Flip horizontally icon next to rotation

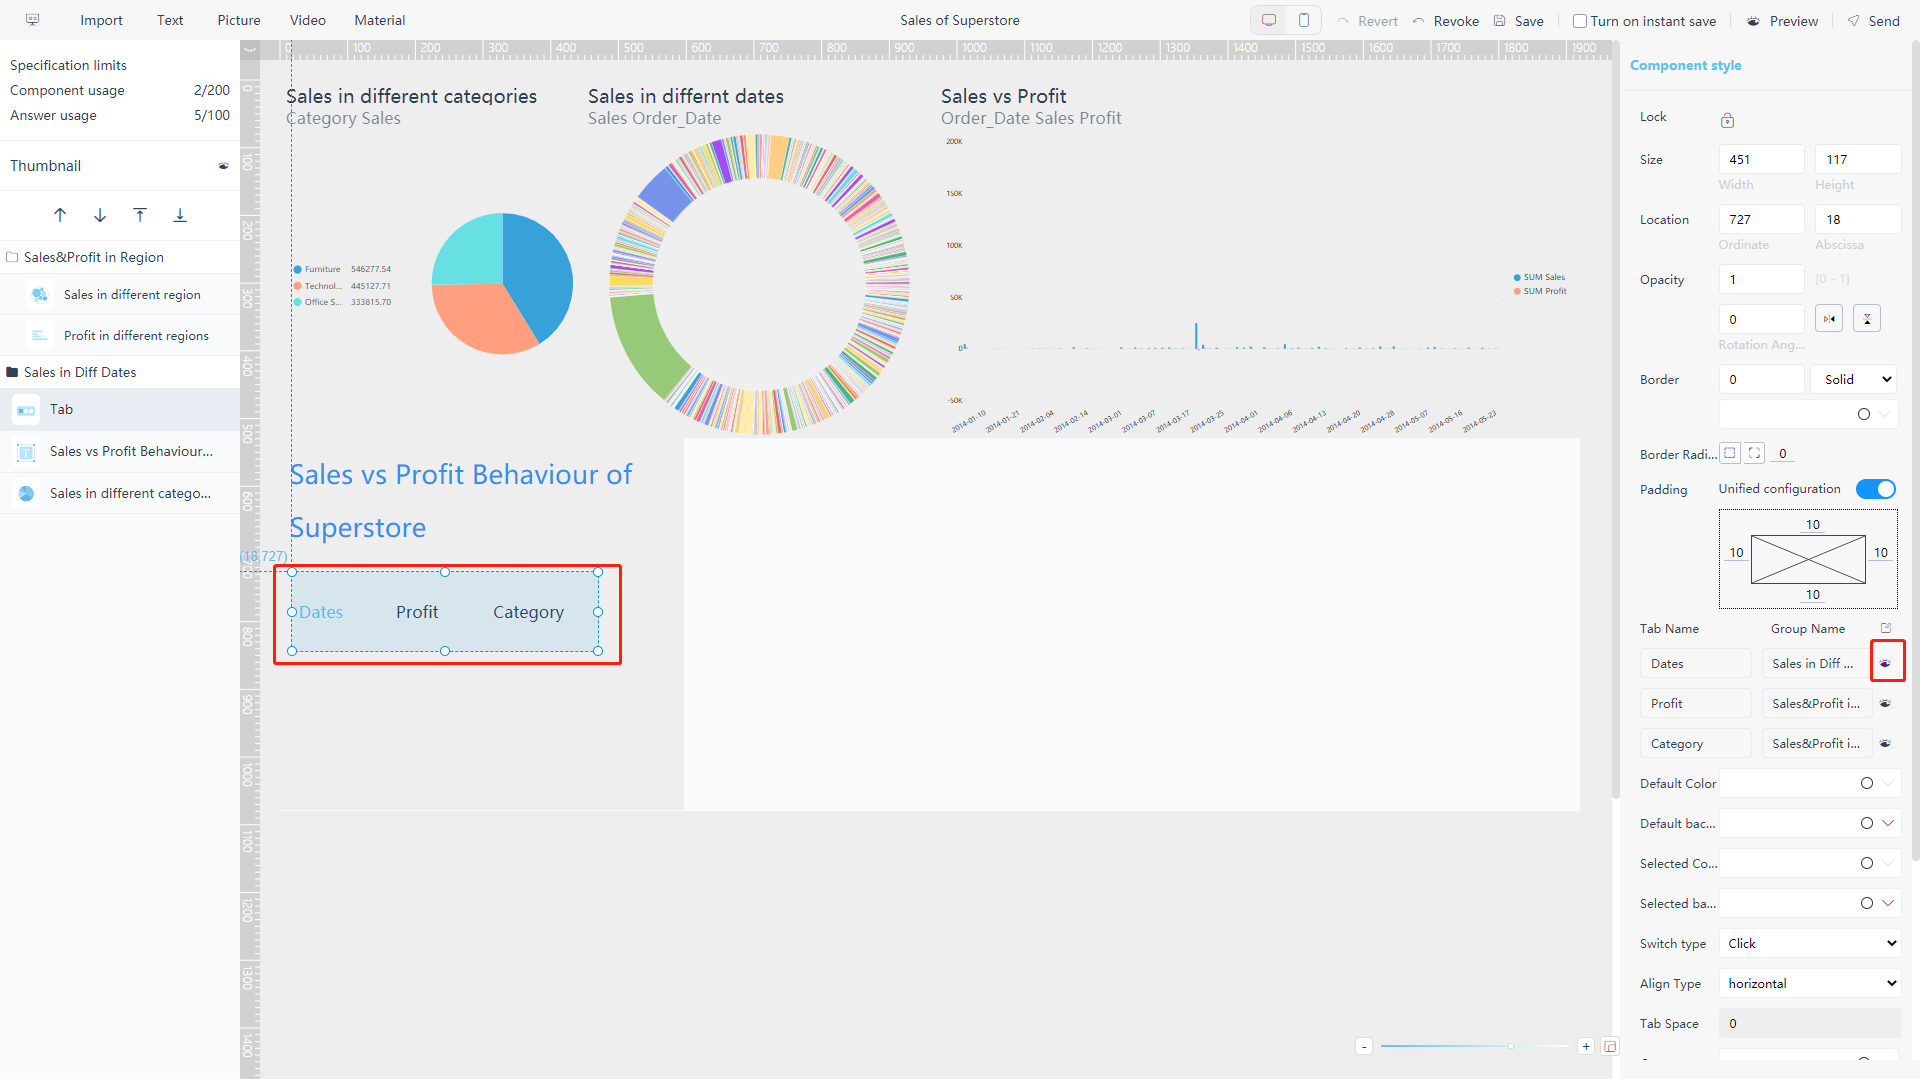[x=1829, y=319]
